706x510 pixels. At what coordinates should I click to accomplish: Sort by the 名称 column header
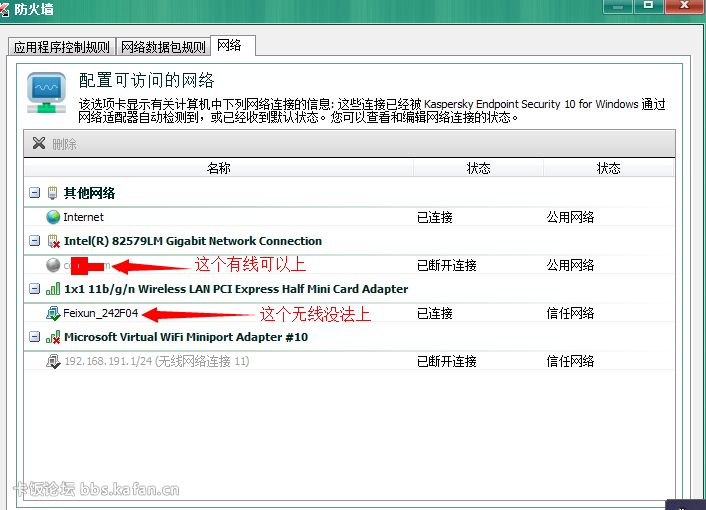pyautogui.click(x=218, y=168)
